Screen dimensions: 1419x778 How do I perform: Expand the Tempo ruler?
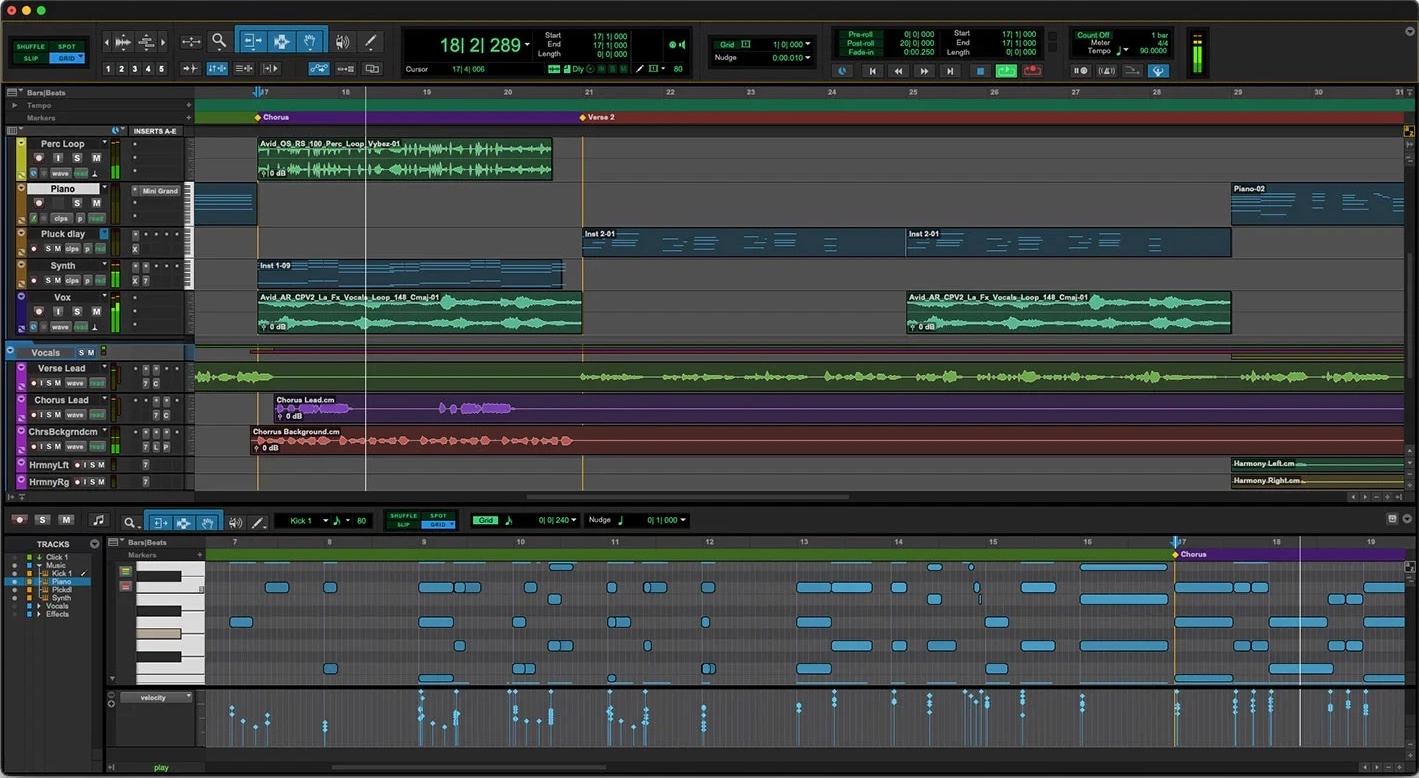click(14, 105)
